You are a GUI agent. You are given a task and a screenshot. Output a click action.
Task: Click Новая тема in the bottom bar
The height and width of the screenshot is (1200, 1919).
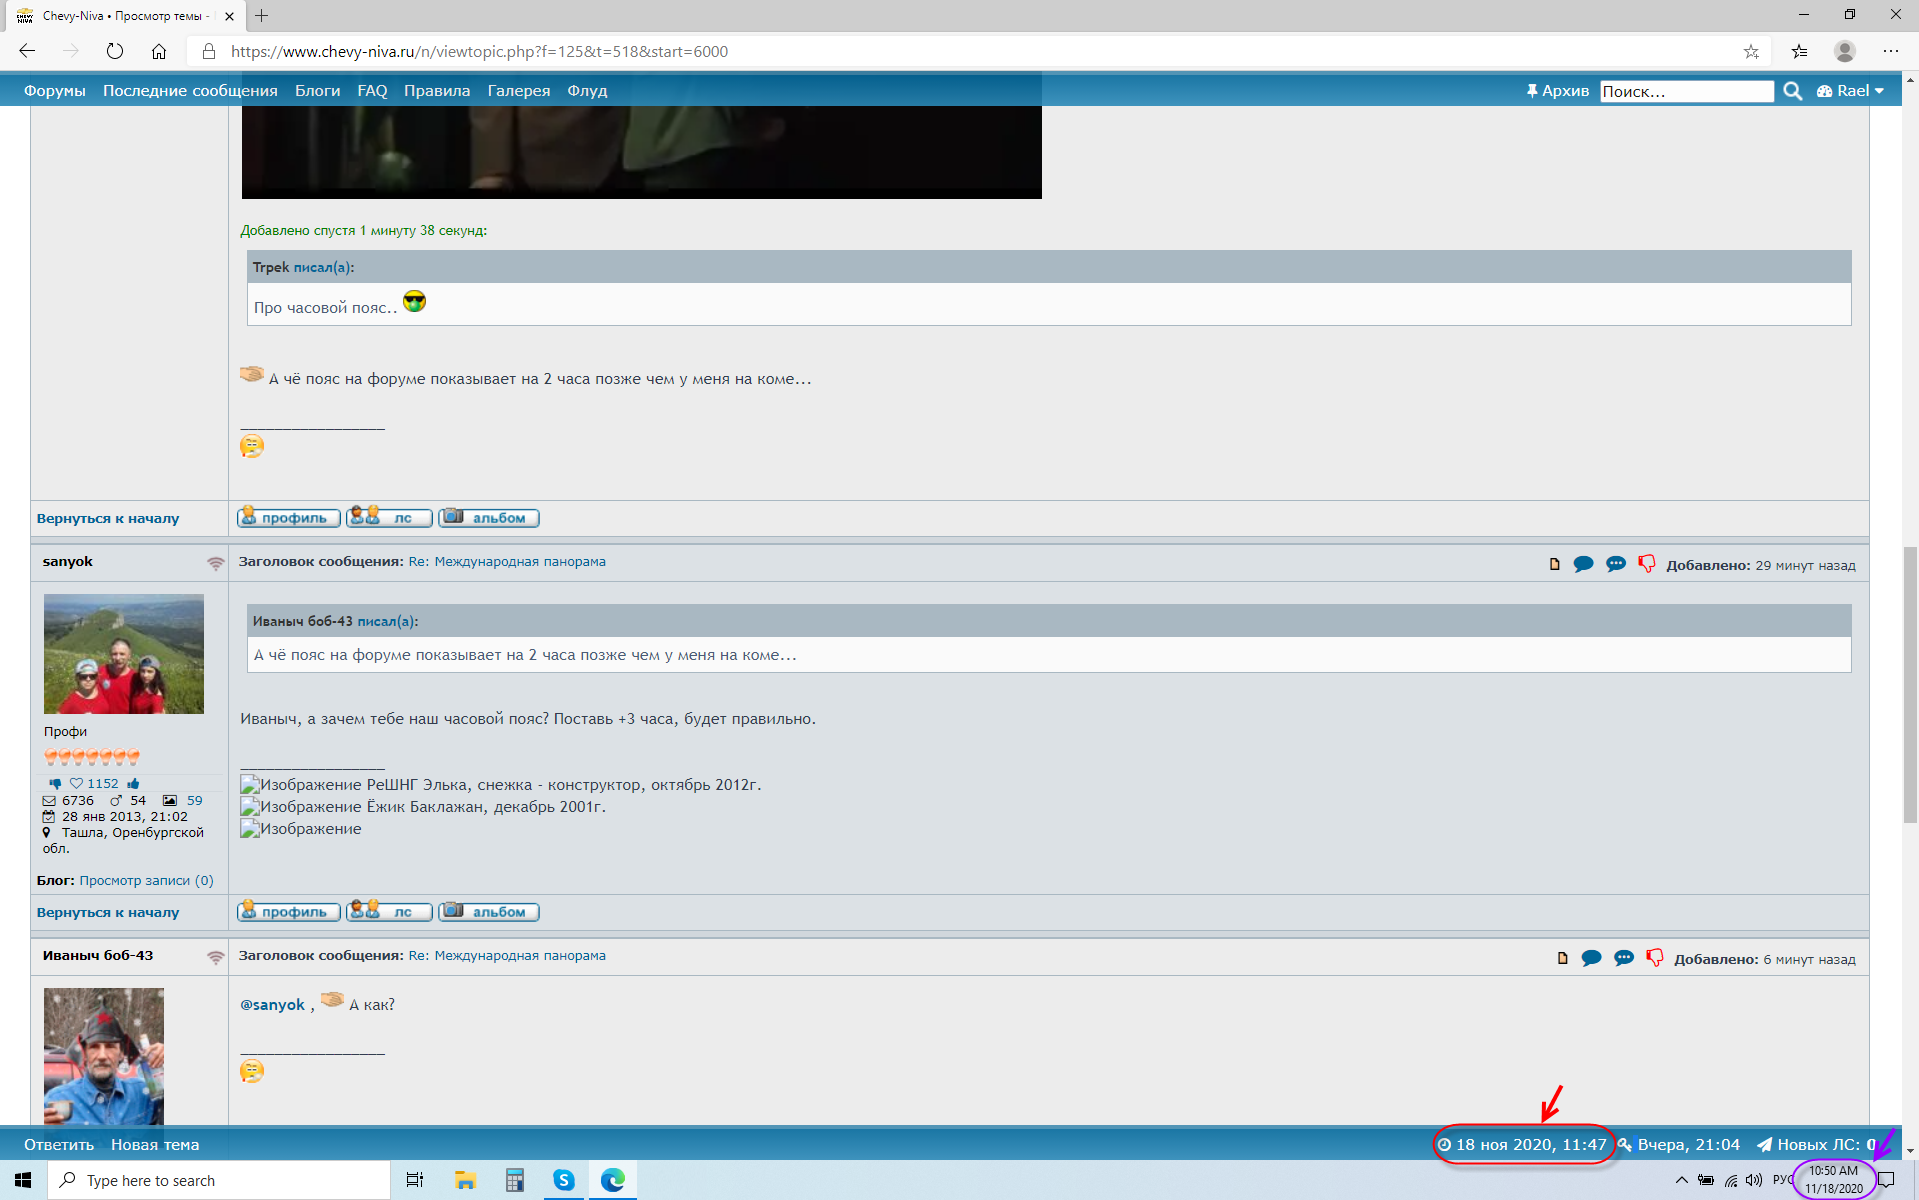point(155,1144)
